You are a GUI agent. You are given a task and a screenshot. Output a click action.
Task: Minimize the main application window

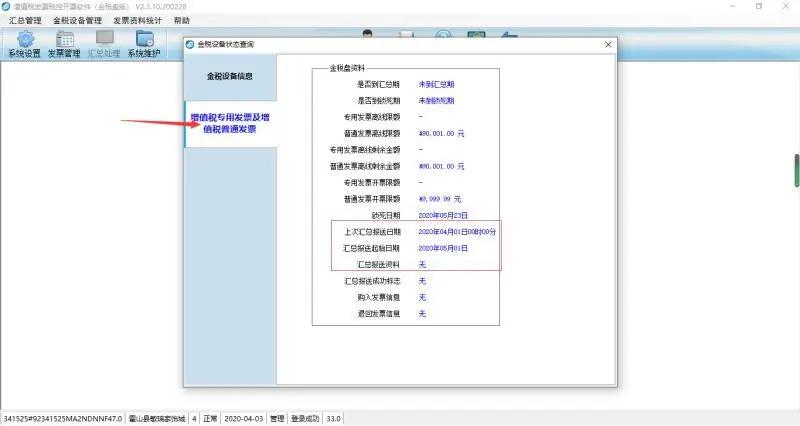click(733, 6)
